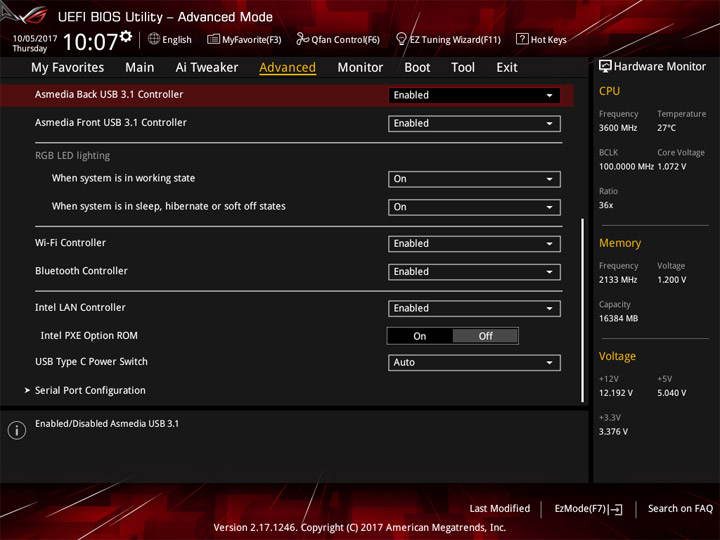The height and width of the screenshot is (540, 720).
Task: Select USB Type C Power Switch label
Action: pyautogui.click(x=91, y=362)
